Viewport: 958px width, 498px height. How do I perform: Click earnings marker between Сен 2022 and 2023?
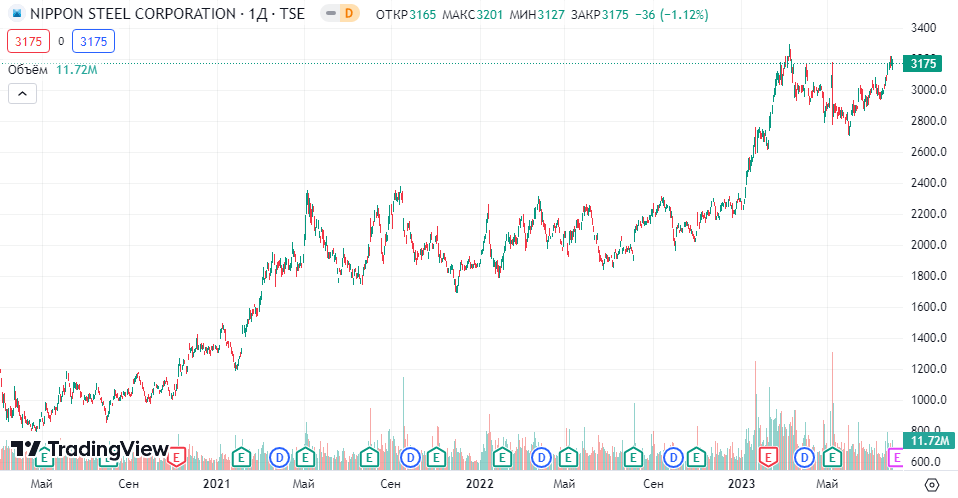tap(697, 456)
